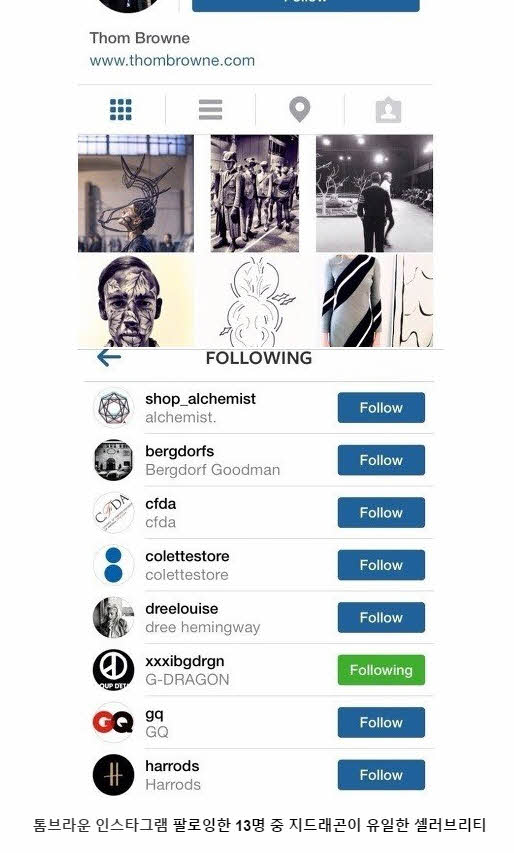Switch to list view of posts
Screen dimensions: 514x853
point(210,109)
